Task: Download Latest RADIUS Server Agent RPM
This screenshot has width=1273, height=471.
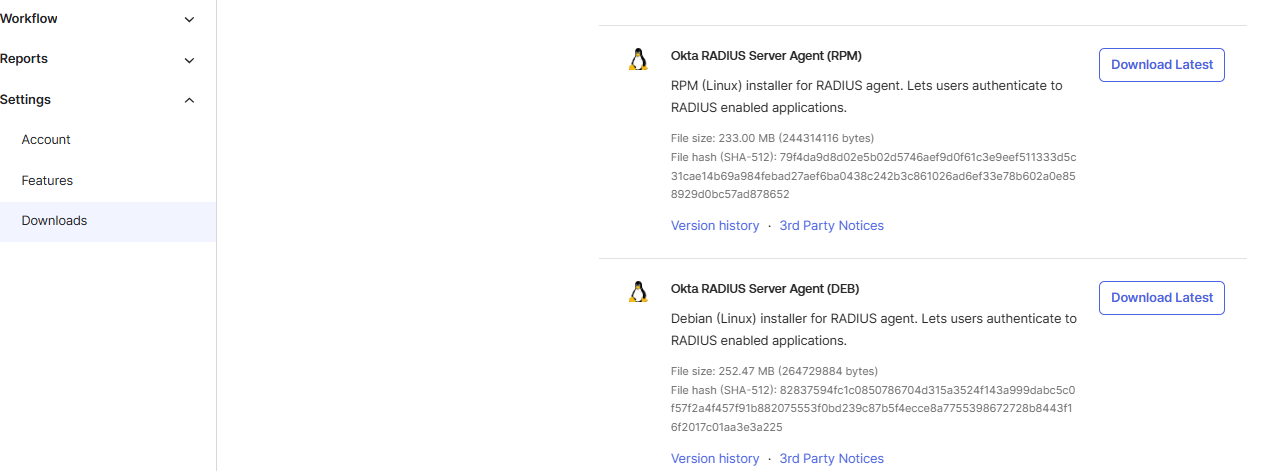Action: click(x=1161, y=65)
